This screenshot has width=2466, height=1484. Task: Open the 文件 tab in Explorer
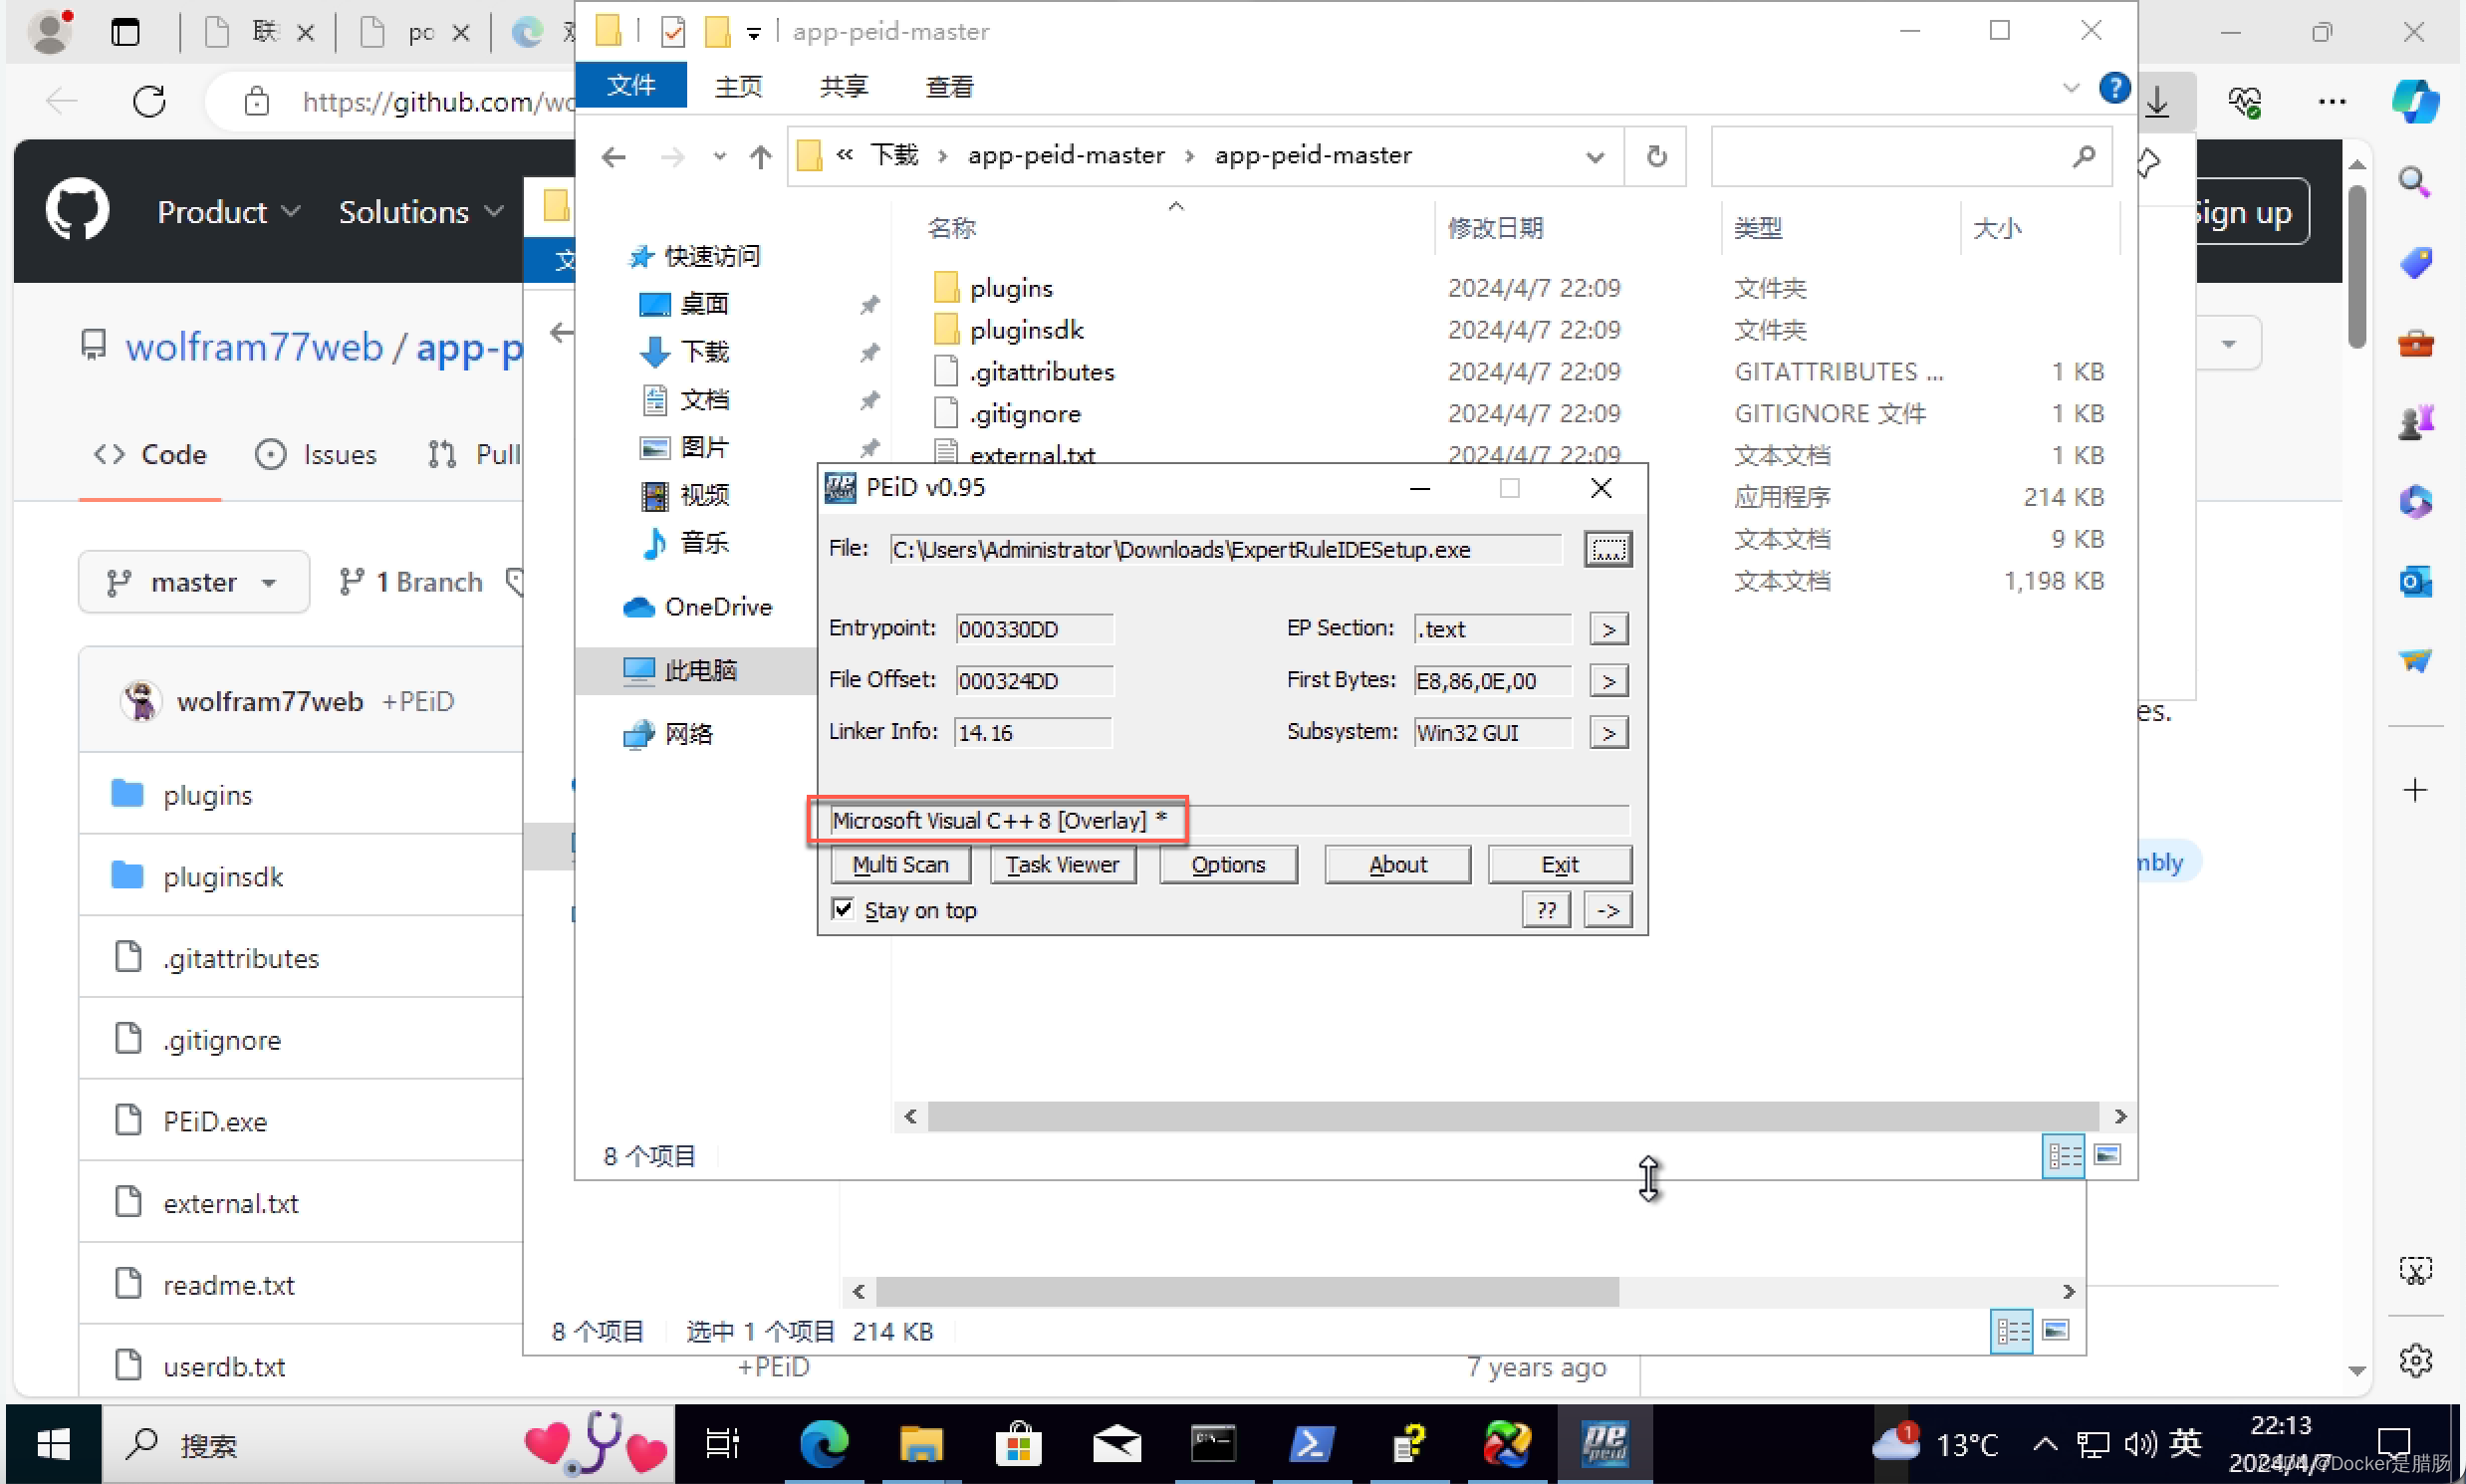point(631,86)
